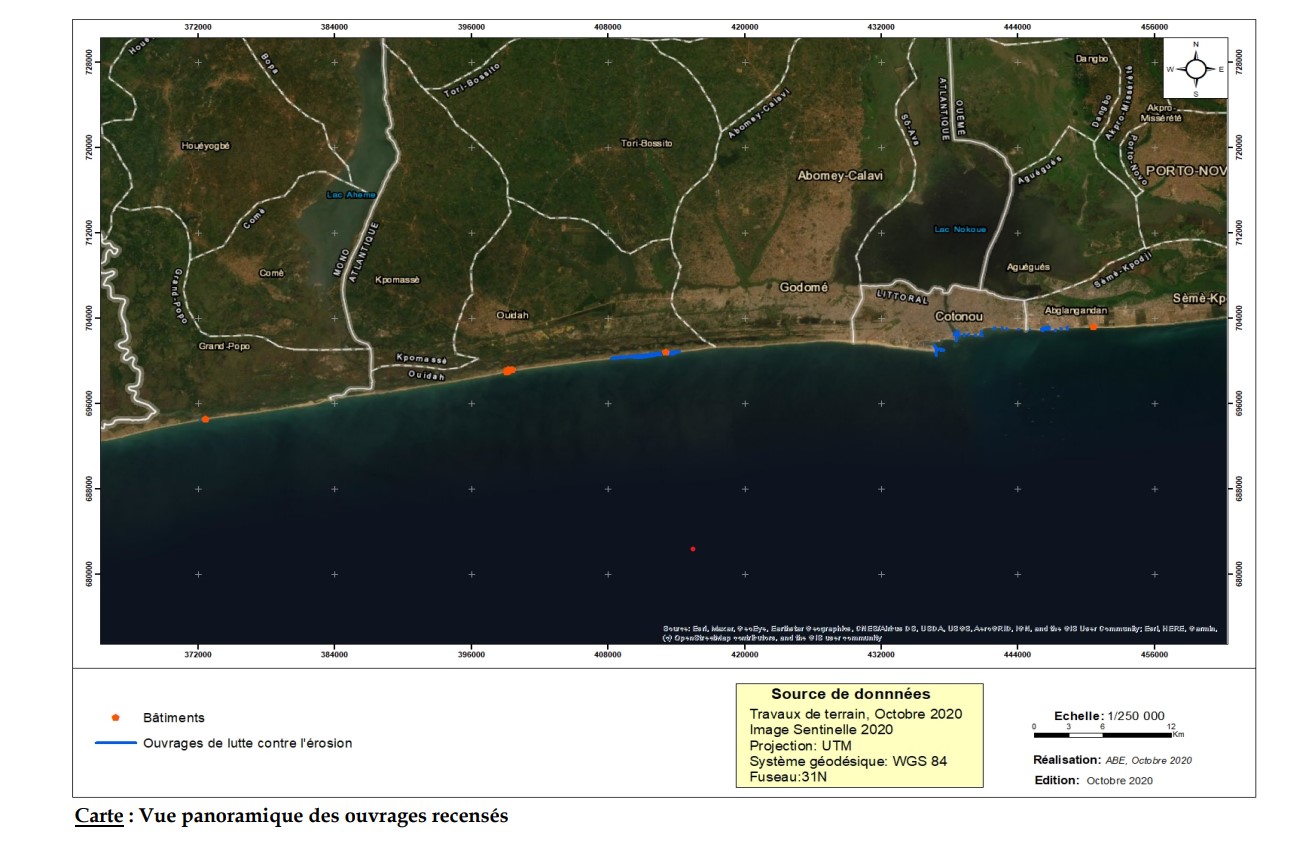
Task: Click the Abomey-Calavi map label
Action: pos(840,176)
